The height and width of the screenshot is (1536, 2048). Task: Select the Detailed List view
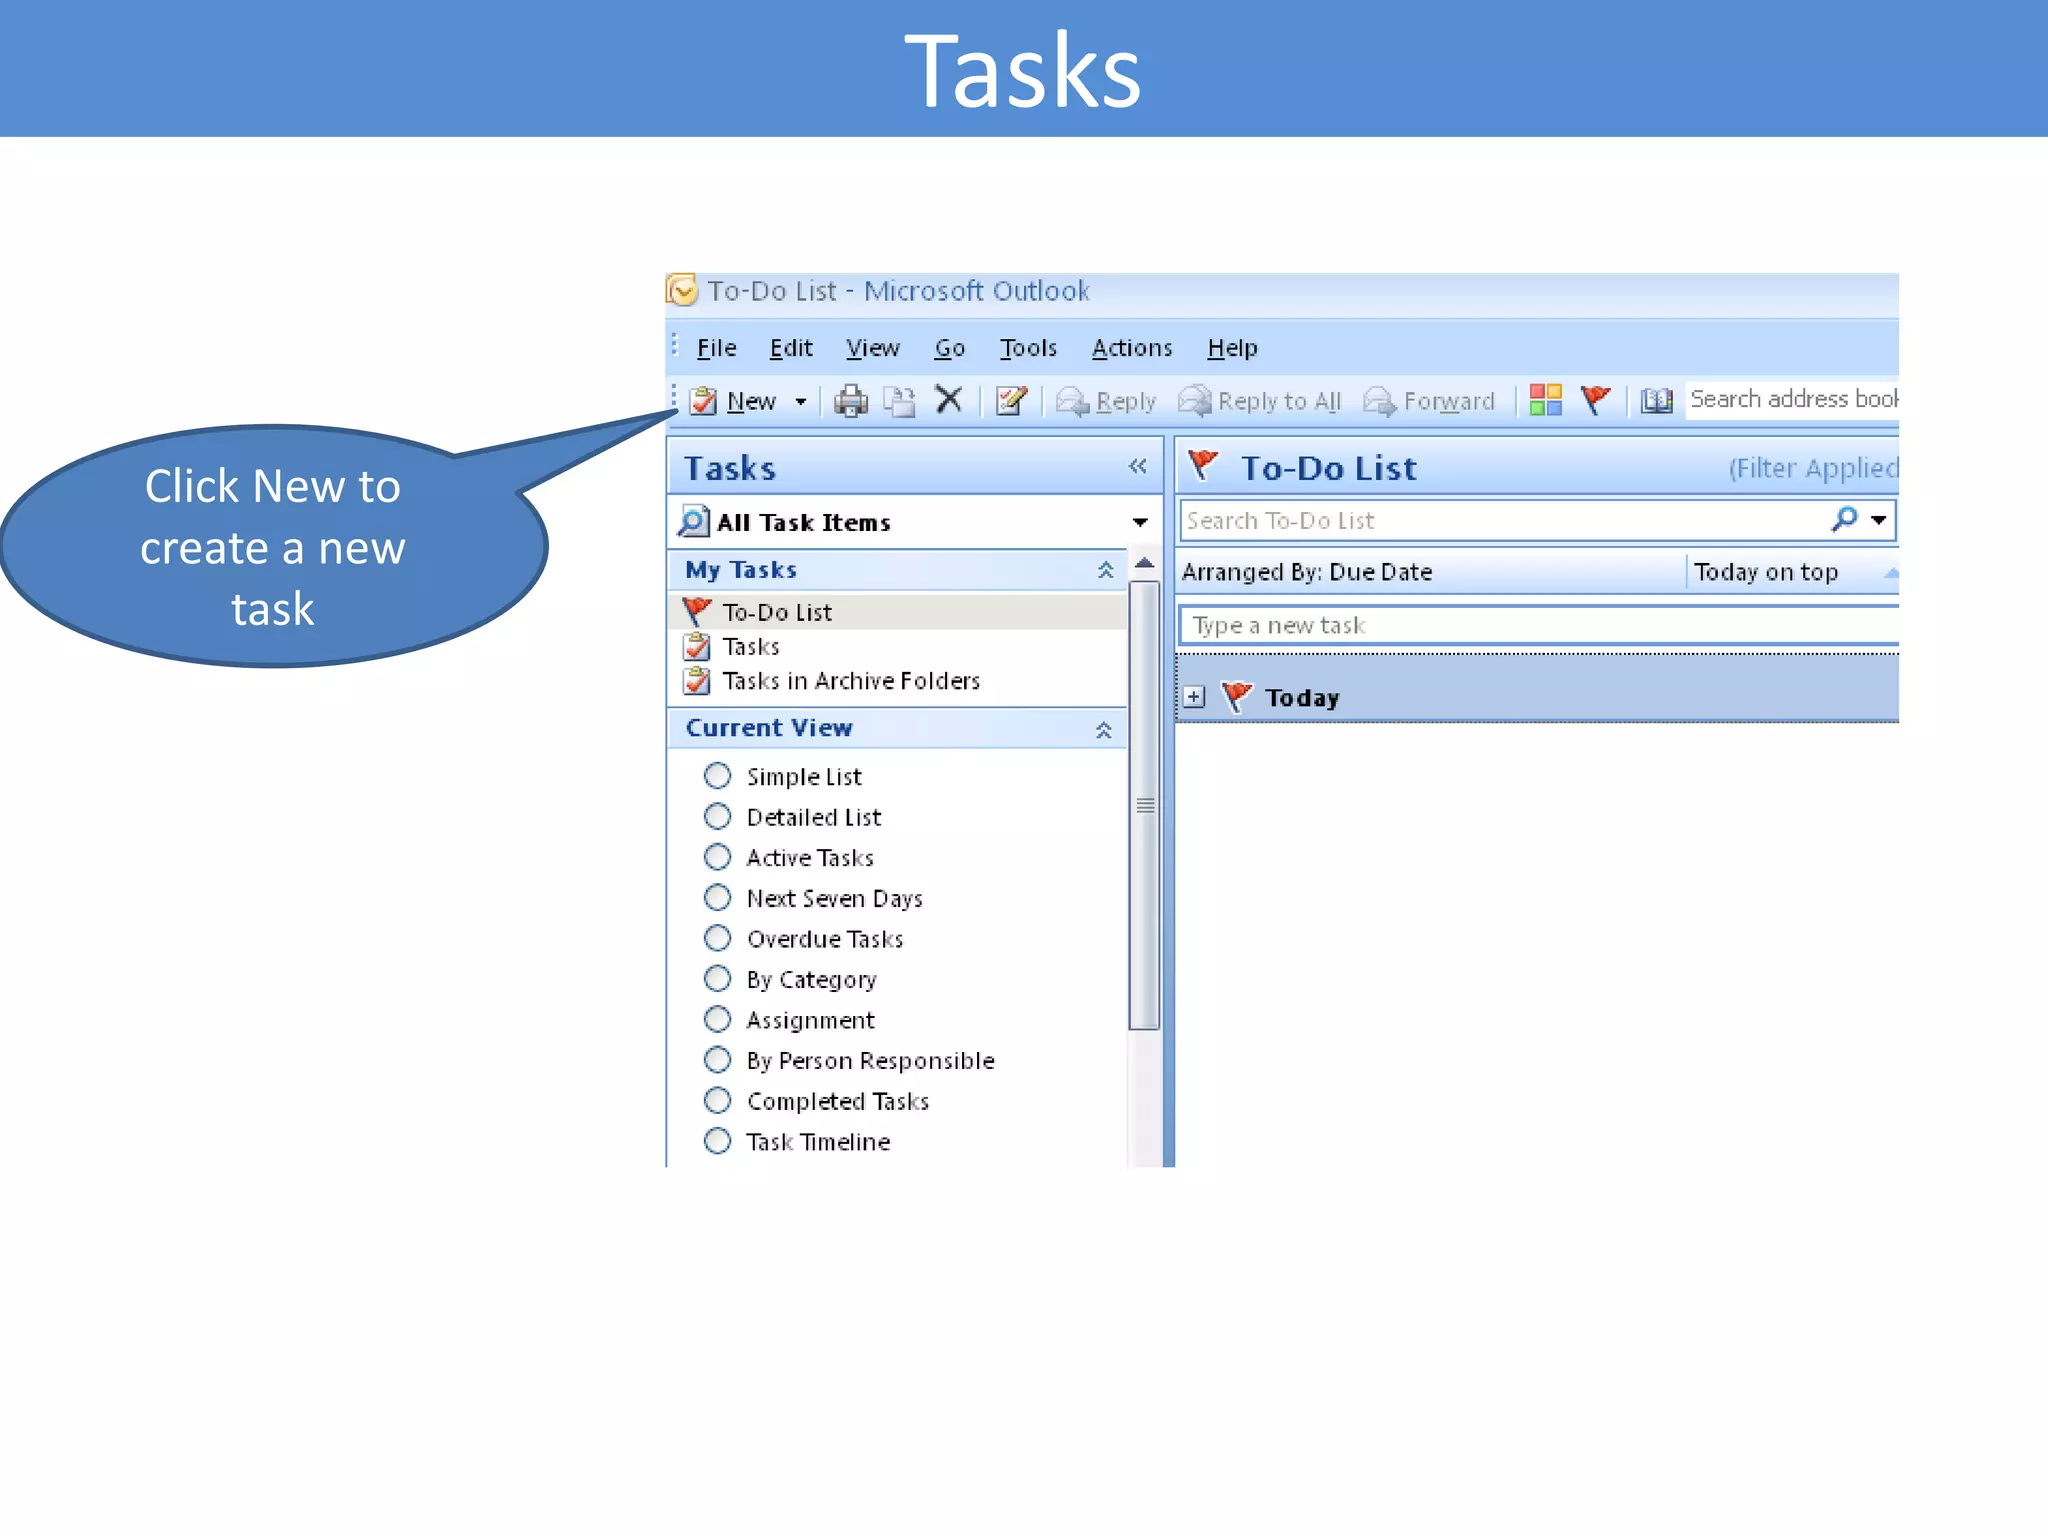792,817
